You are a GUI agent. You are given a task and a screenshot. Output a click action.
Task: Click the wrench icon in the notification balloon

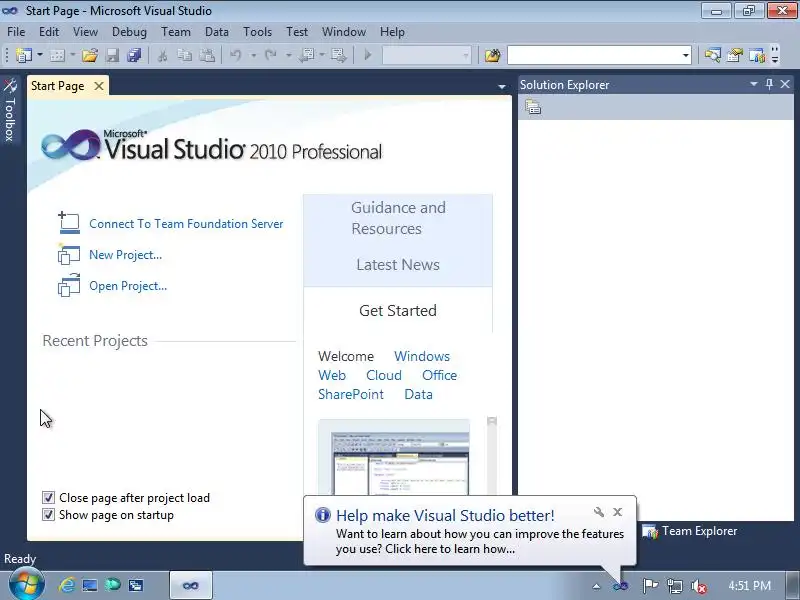coord(599,512)
